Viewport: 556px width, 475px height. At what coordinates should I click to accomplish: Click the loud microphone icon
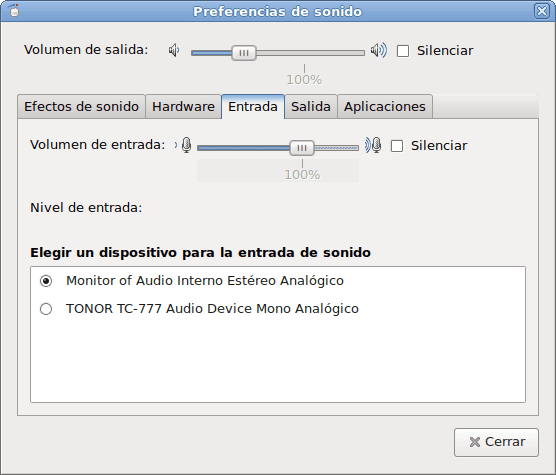coord(373,145)
